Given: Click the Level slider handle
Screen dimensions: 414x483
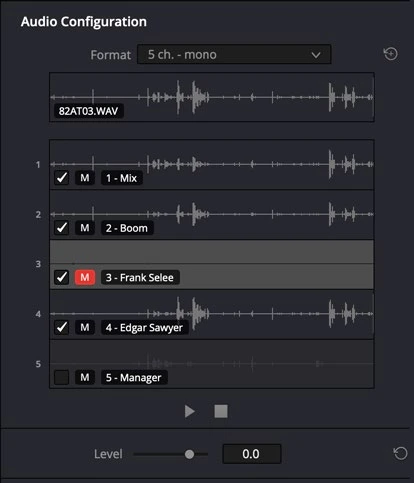Looking at the screenshot, I should [x=189, y=454].
